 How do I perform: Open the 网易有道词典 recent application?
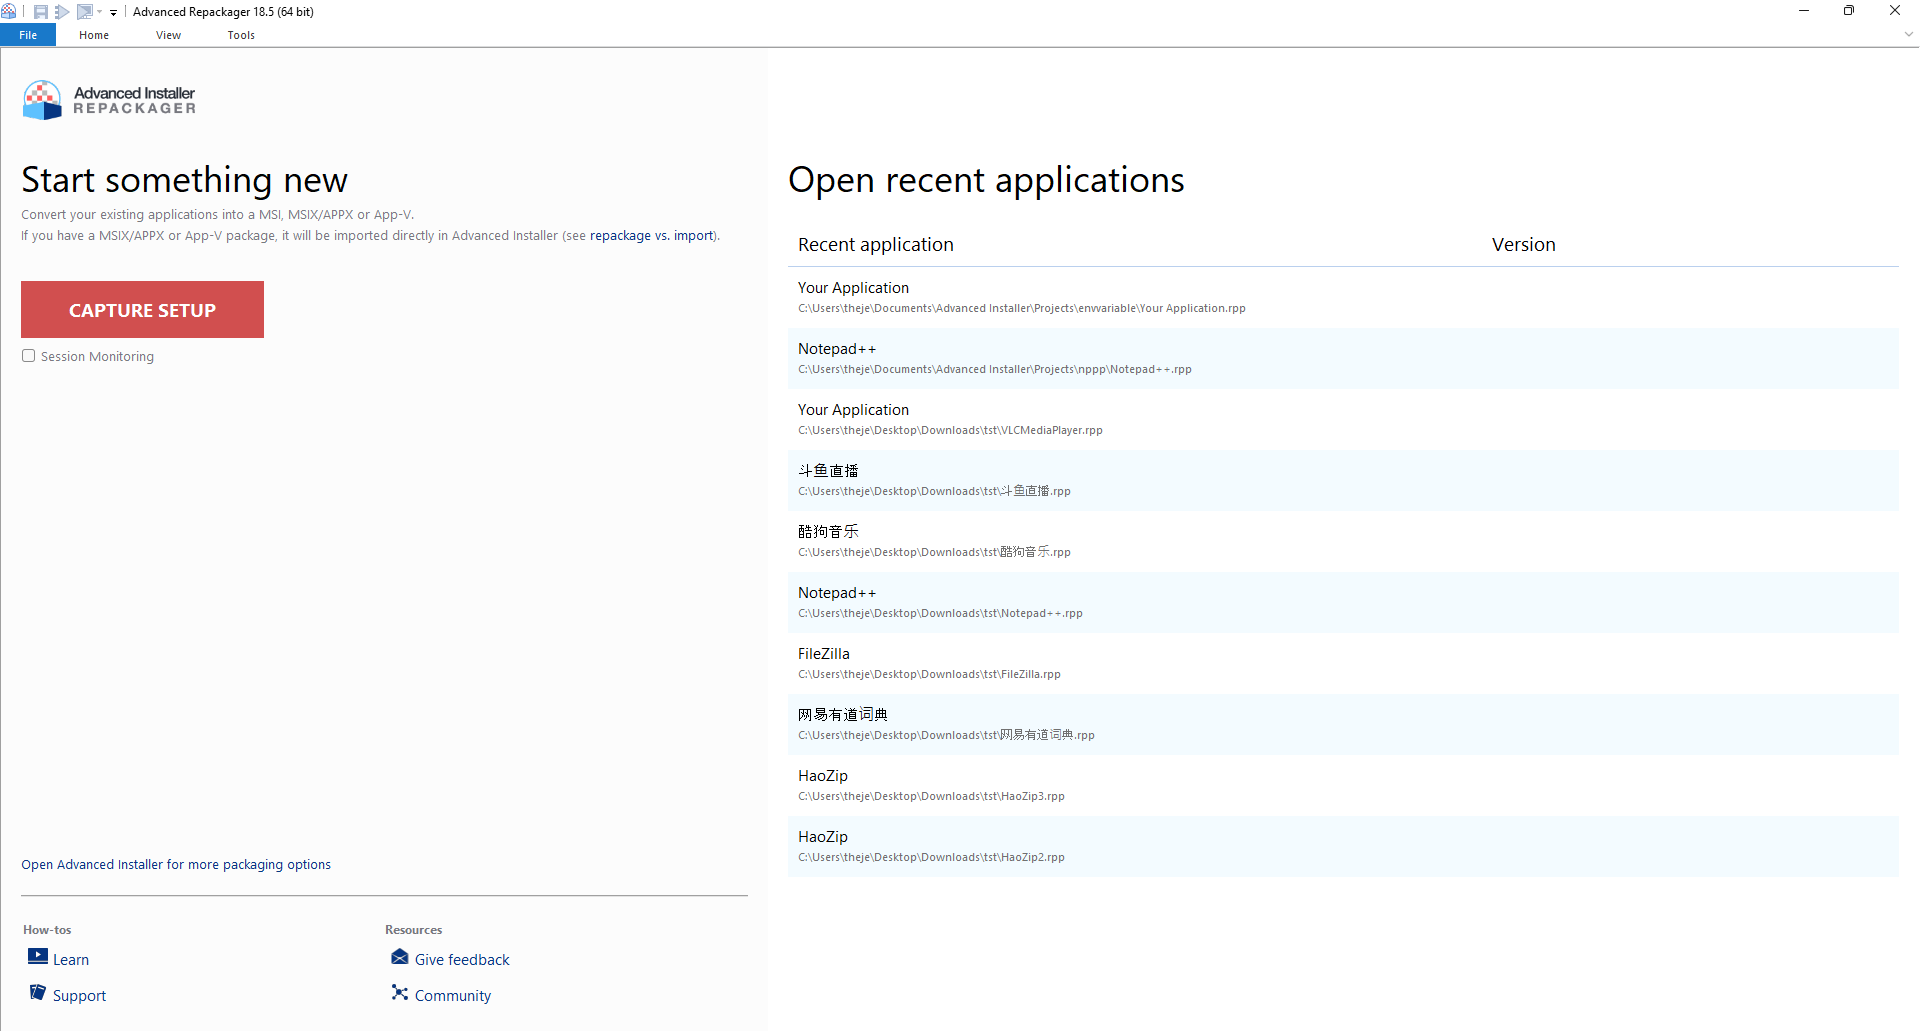pyautogui.click(x=1343, y=725)
